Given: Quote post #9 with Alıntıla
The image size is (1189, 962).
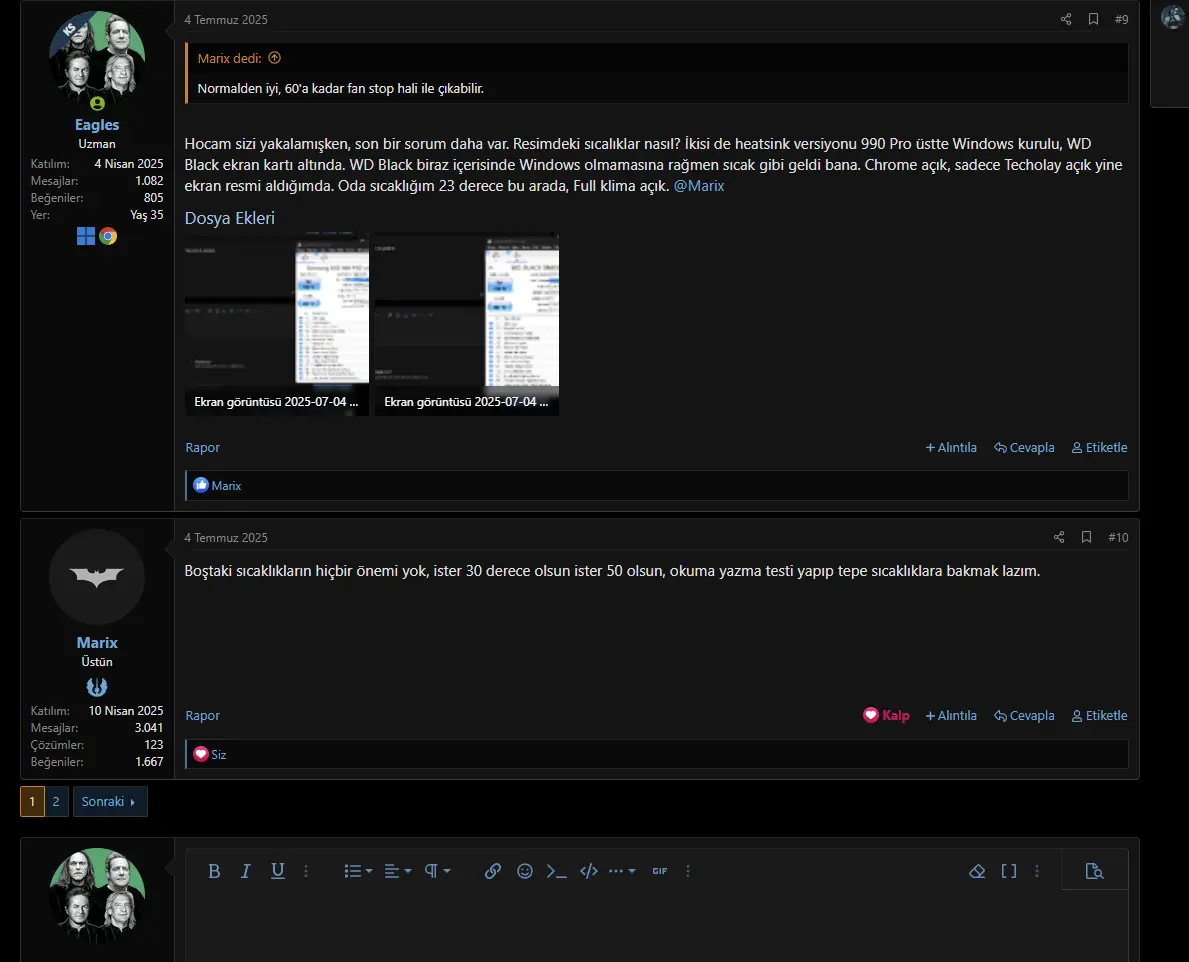Looking at the screenshot, I should click(x=951, y=447).
